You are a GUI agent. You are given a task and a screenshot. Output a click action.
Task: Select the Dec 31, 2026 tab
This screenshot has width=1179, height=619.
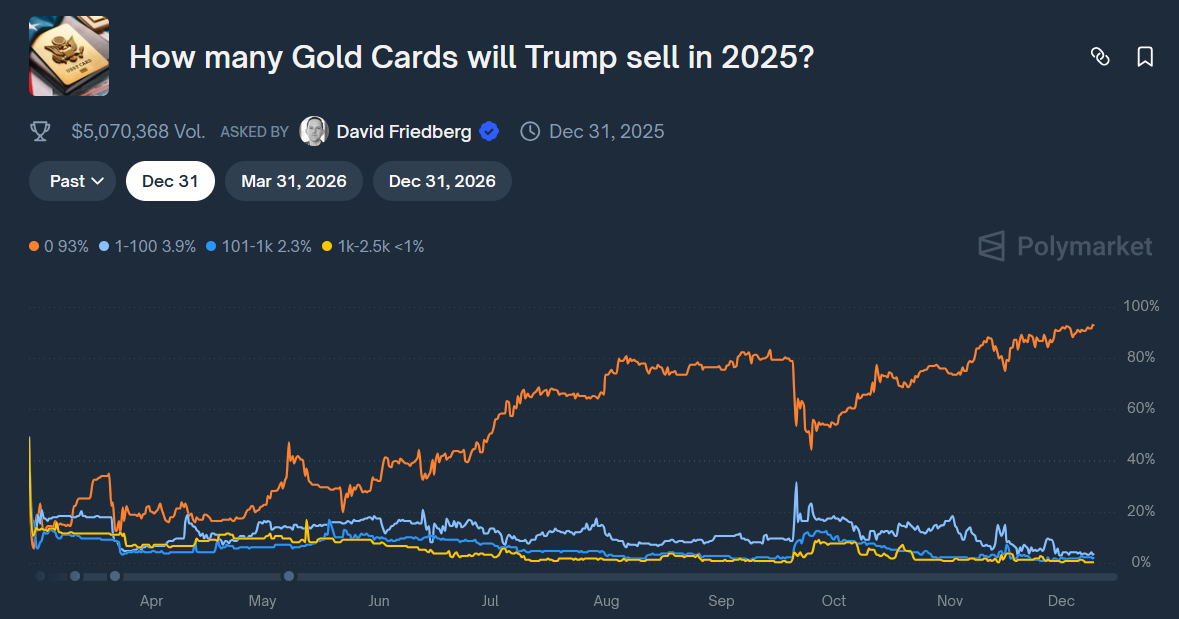(441, 181)
